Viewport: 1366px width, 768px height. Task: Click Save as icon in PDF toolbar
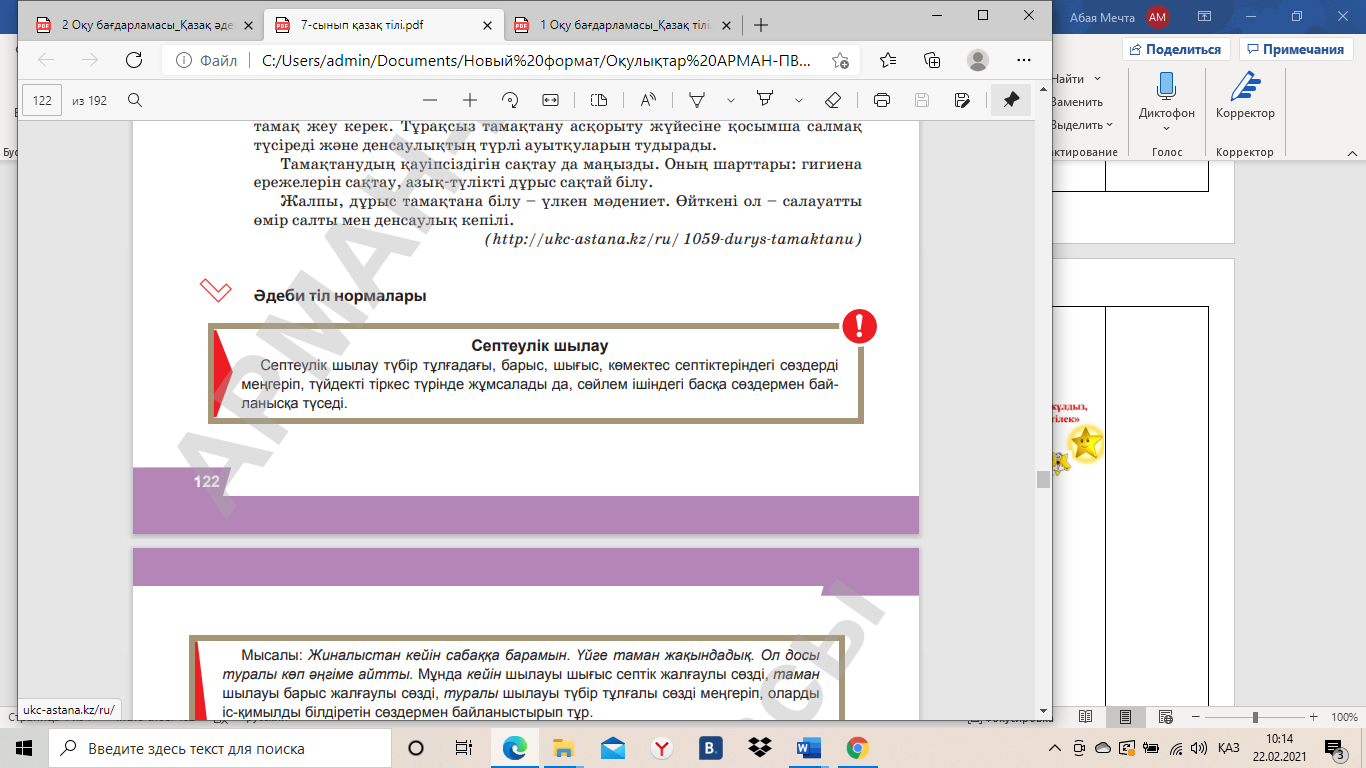(x=962, y=100)
